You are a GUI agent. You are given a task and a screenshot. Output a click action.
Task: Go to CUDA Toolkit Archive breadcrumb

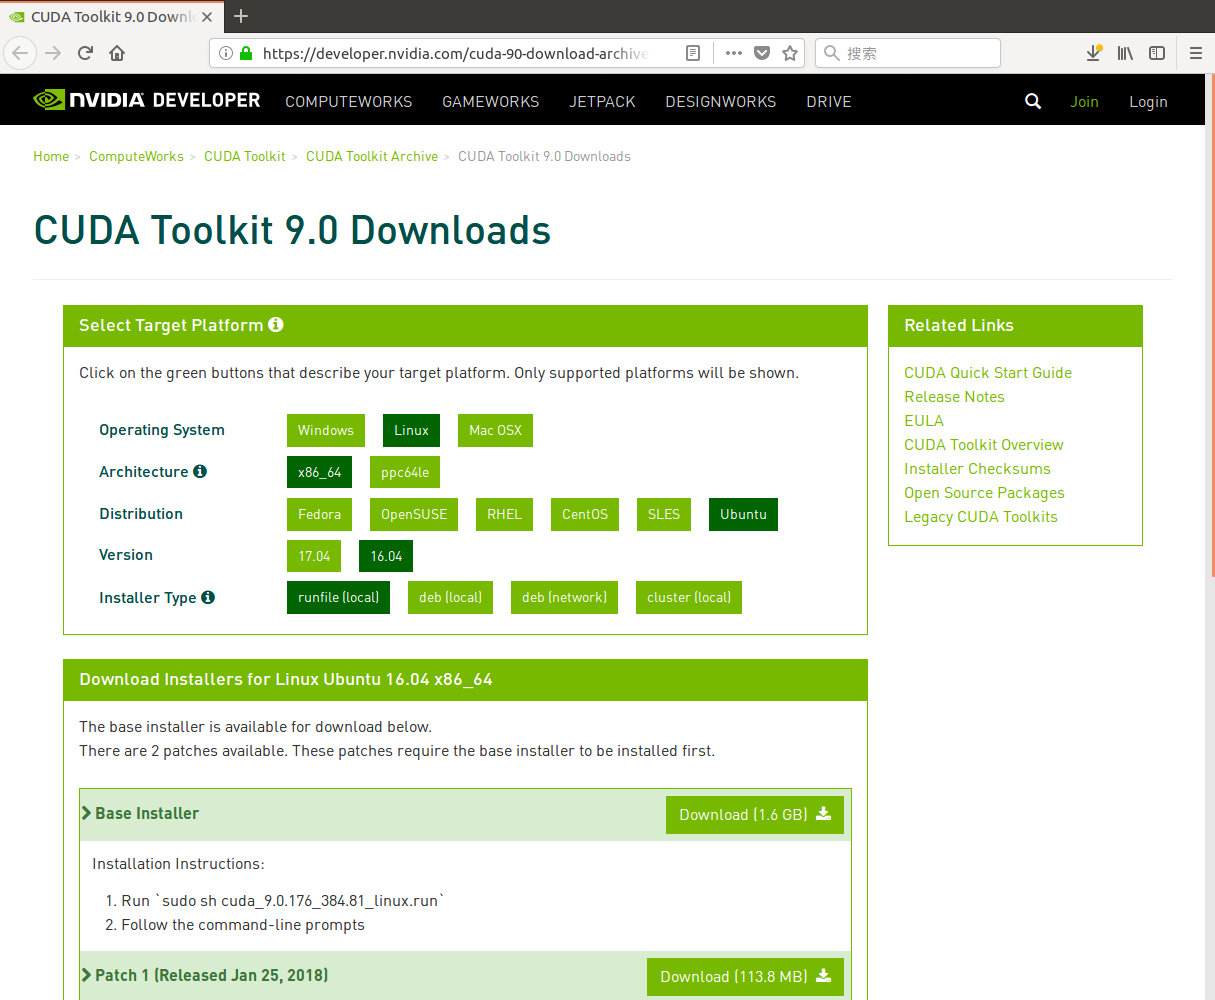372,156
